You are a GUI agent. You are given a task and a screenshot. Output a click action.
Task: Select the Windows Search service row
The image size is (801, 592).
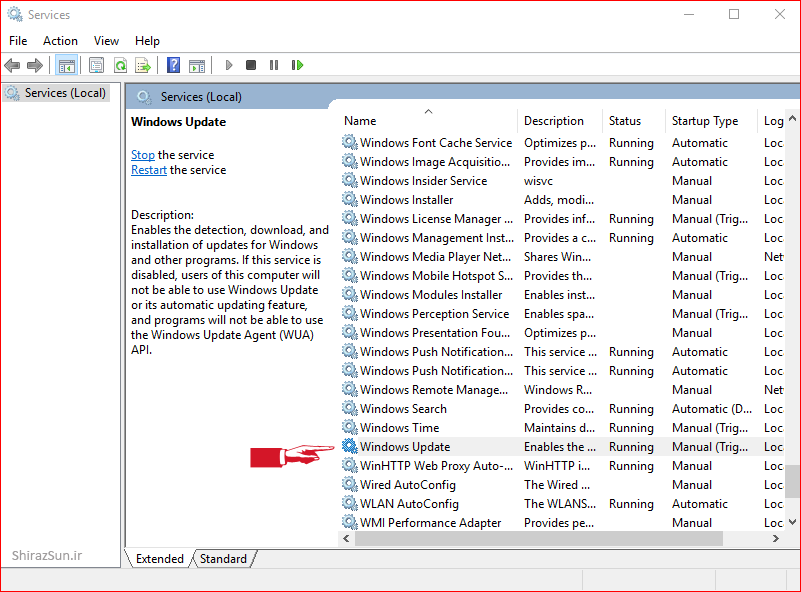(403, 409)
